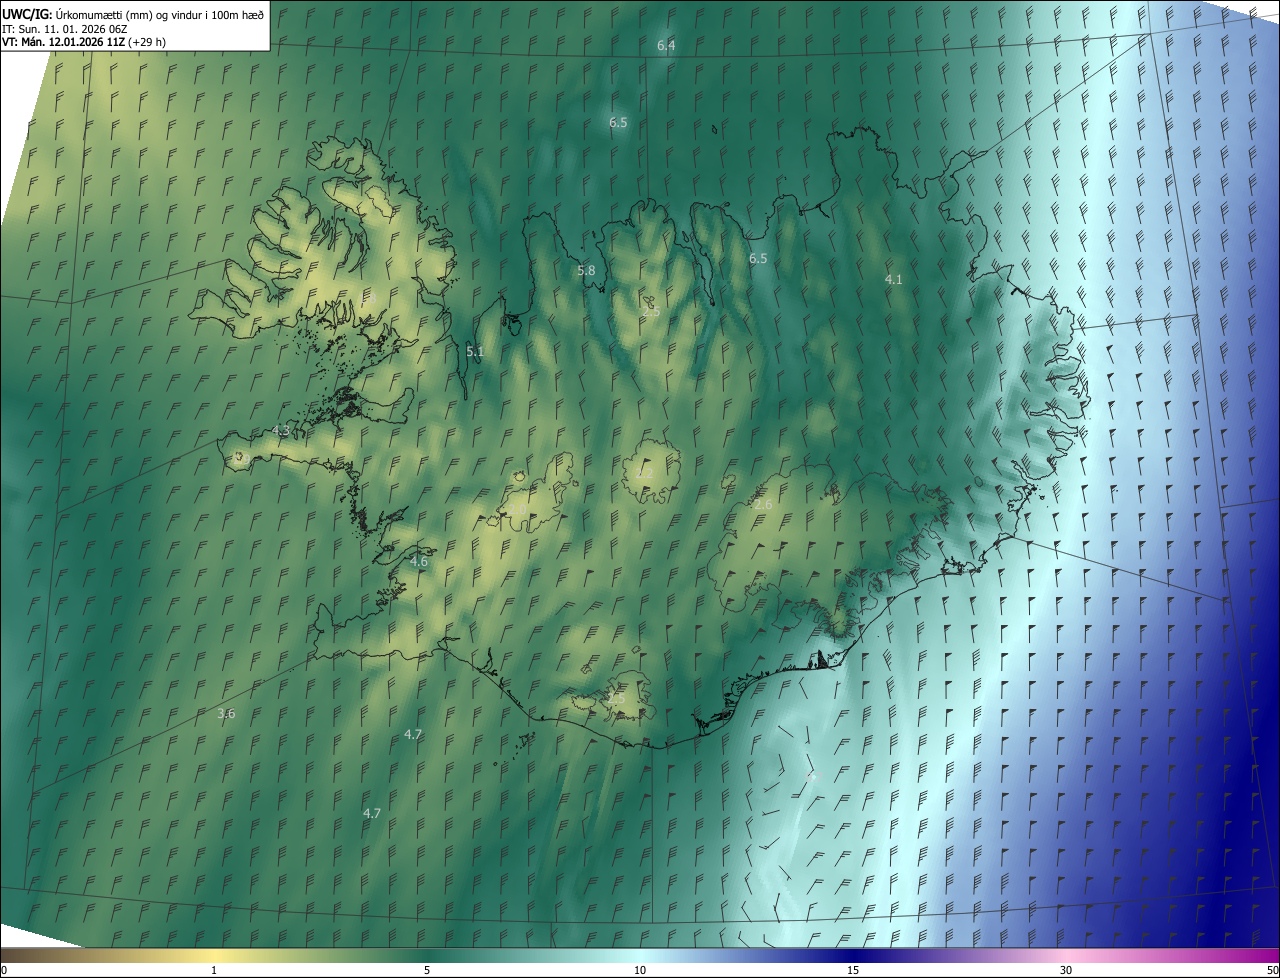Viewport: 1280px width, 978px height.
Task: Click the color scale tick label "5"
Action: coord(427,970)
